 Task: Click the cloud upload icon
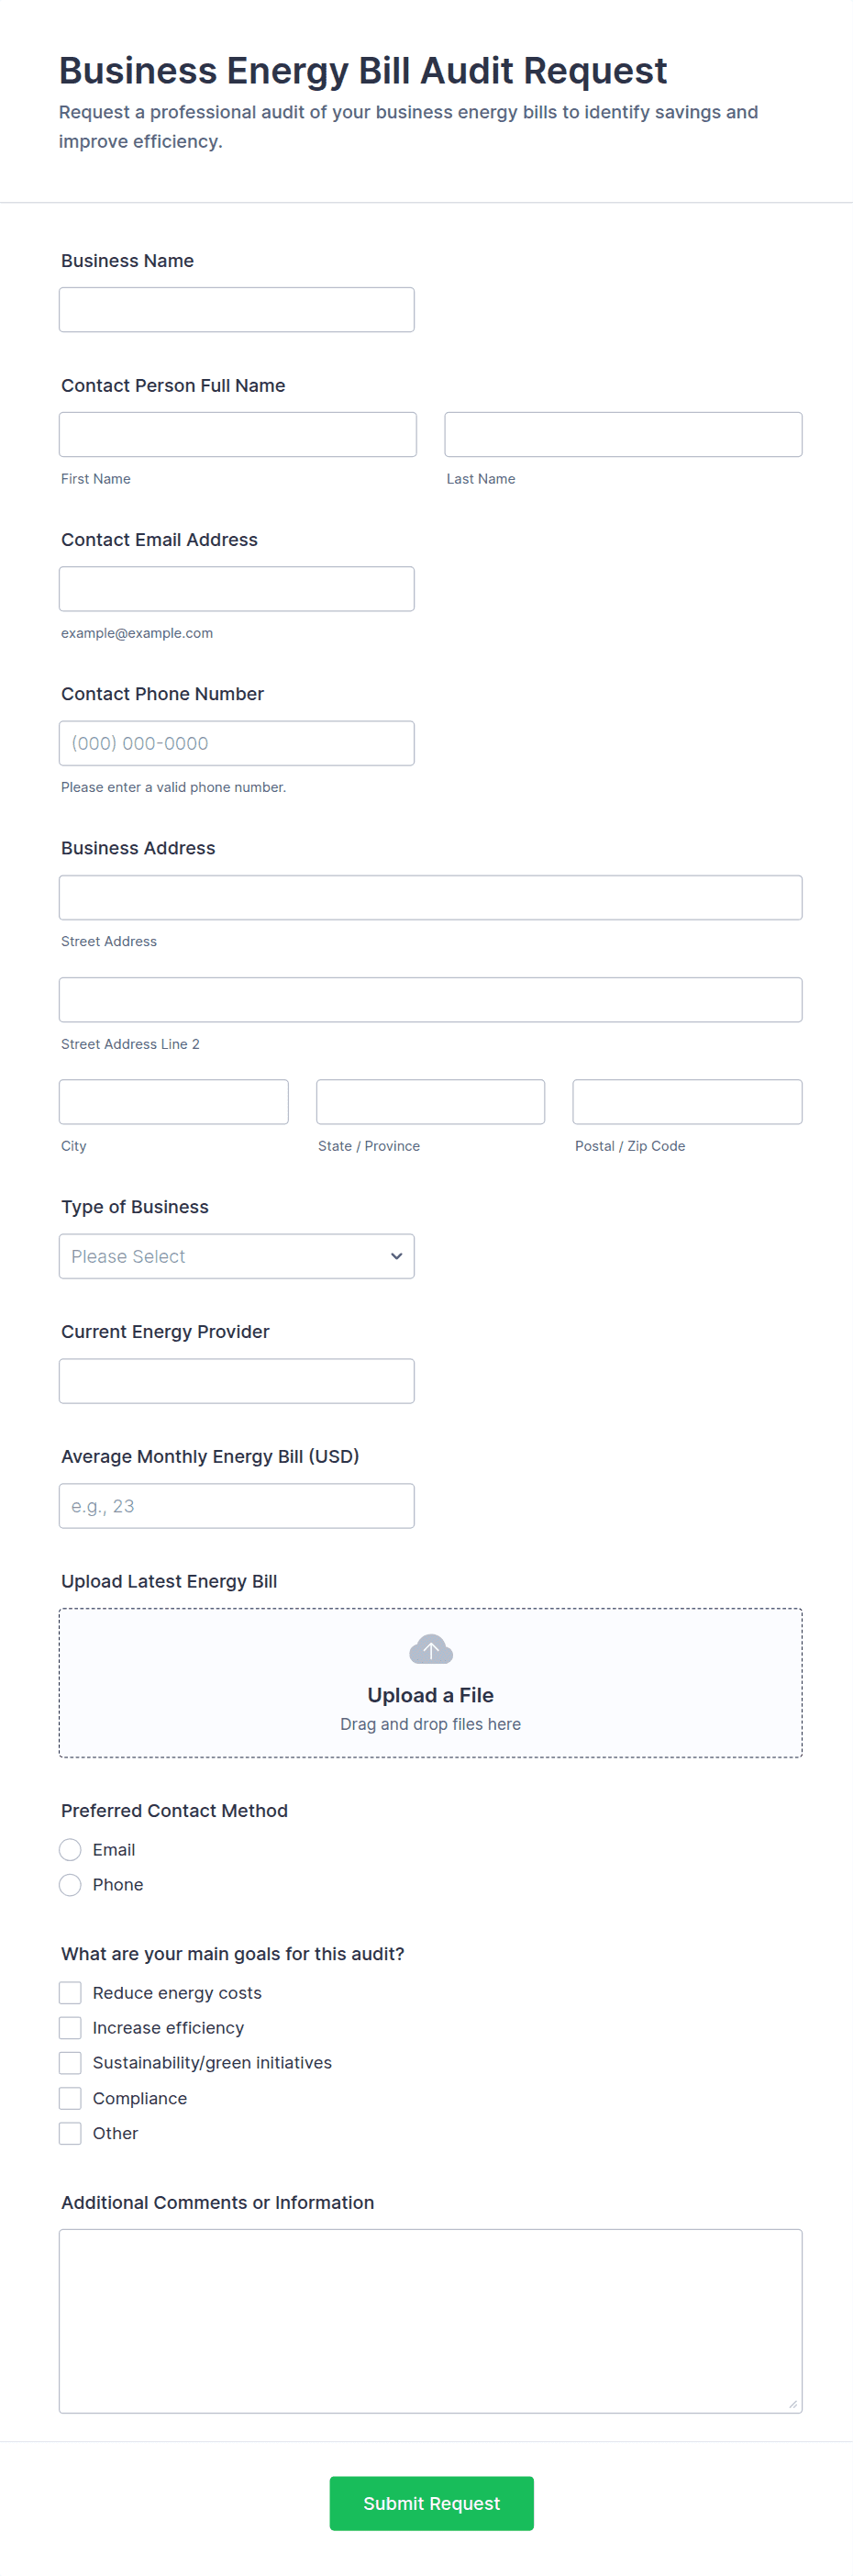(x=430, y=1649)
